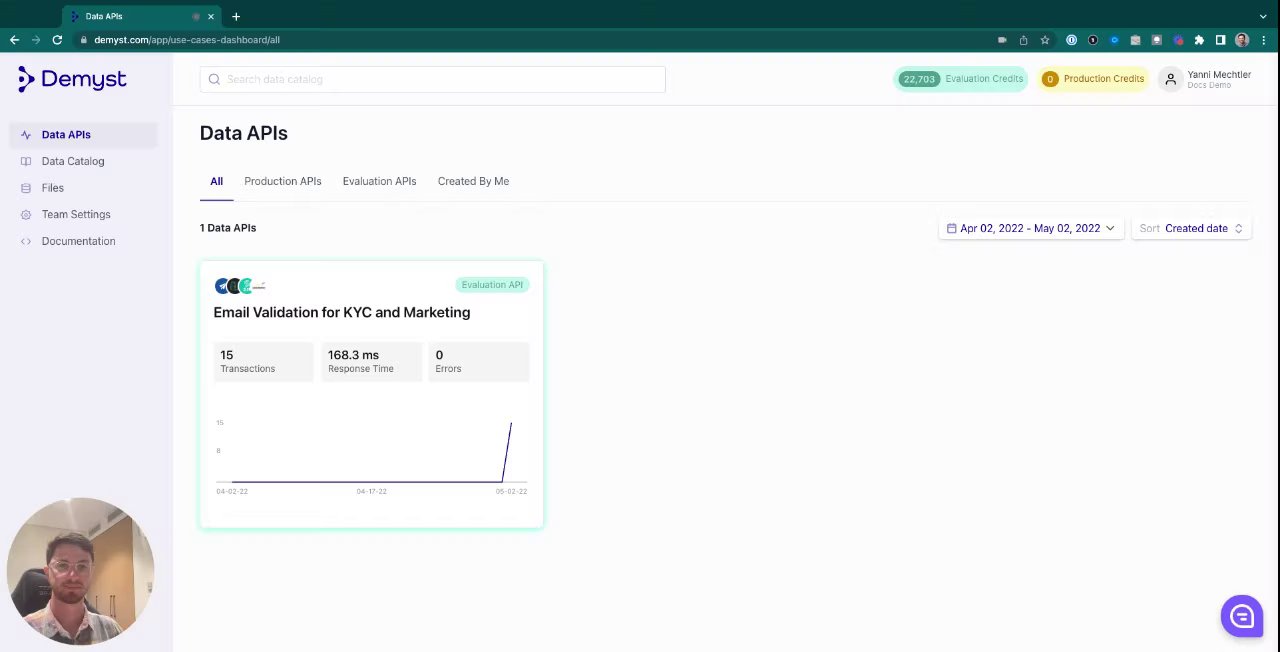Open Email Validation for KYC and Marketing

click(x=342, y=313)
